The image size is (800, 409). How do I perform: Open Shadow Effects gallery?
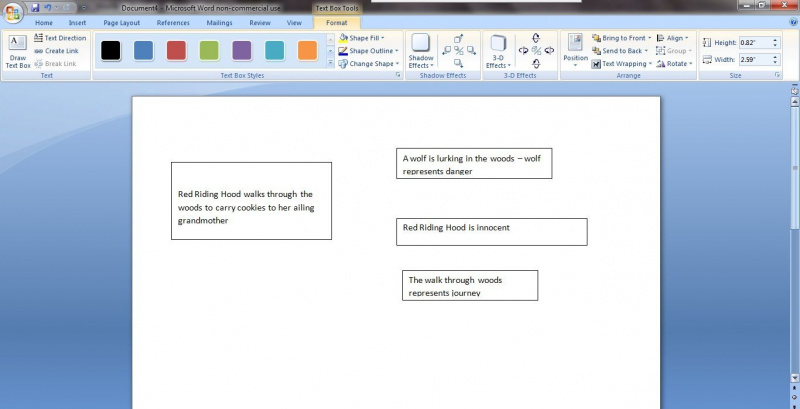pyautogui.click(x=420, y=51)
